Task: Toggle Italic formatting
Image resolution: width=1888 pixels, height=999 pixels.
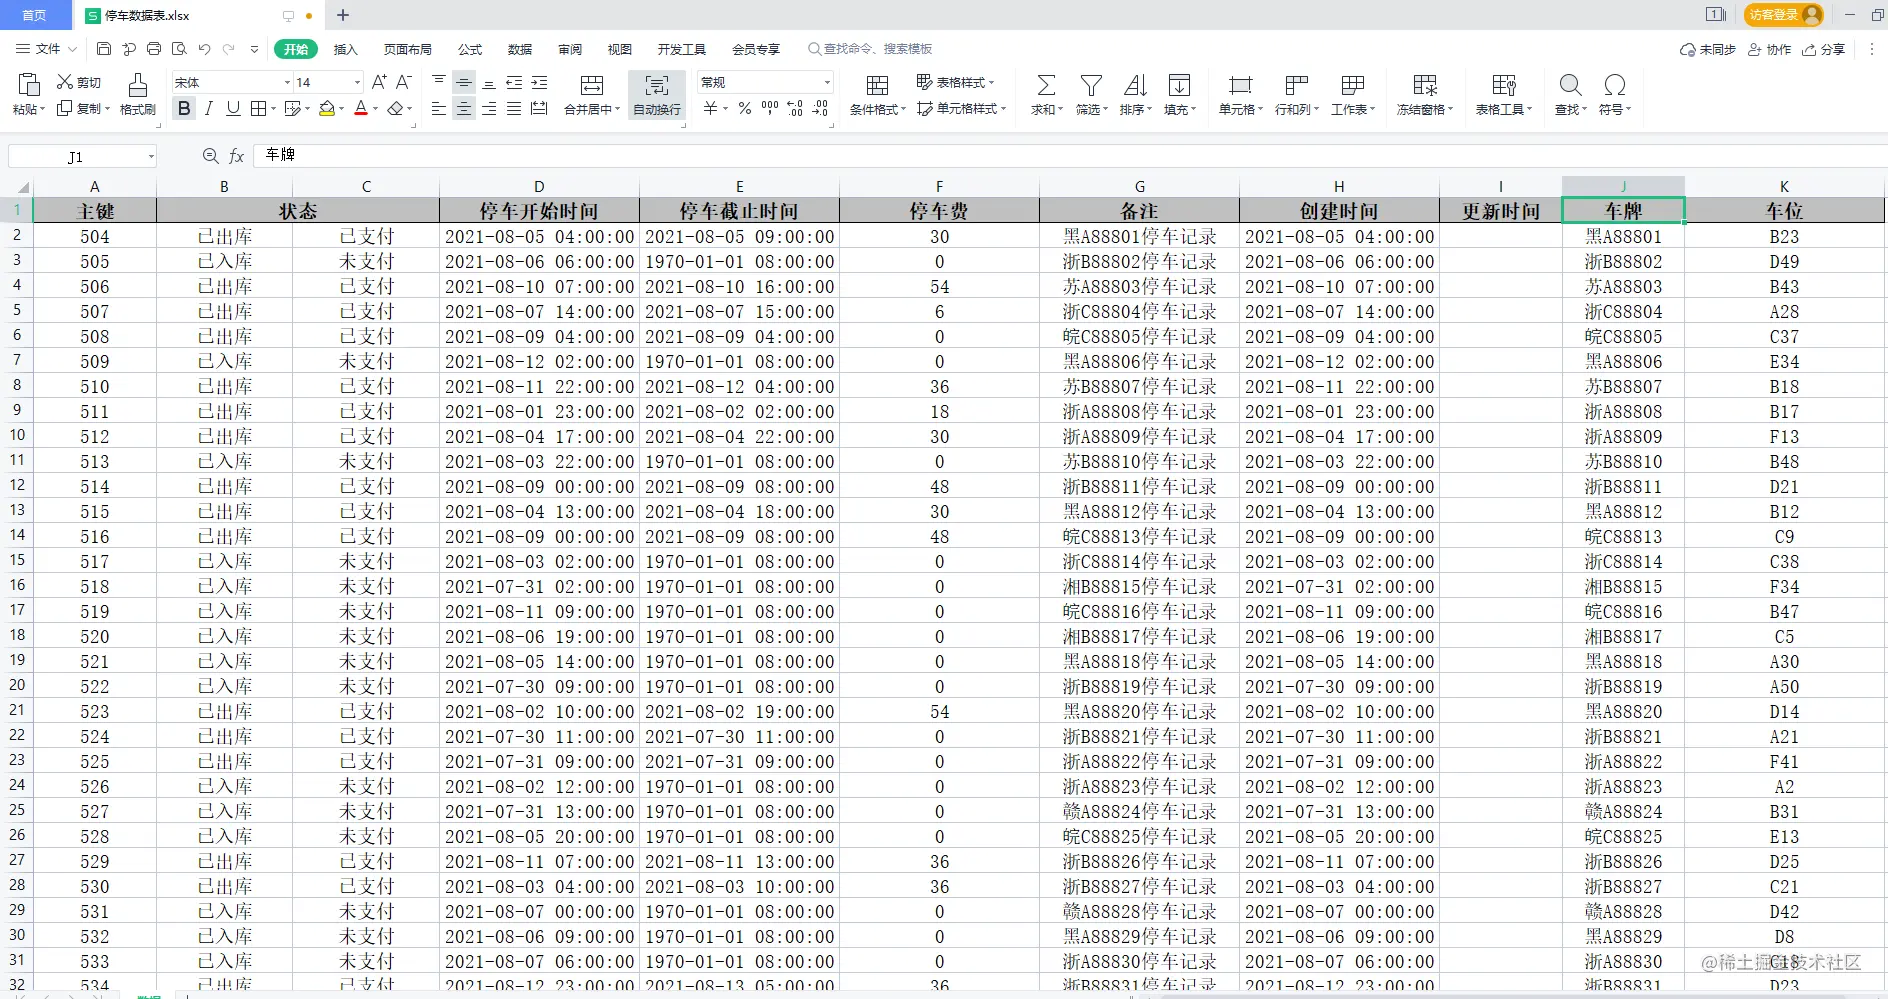Action: click(x=208, y=108)
